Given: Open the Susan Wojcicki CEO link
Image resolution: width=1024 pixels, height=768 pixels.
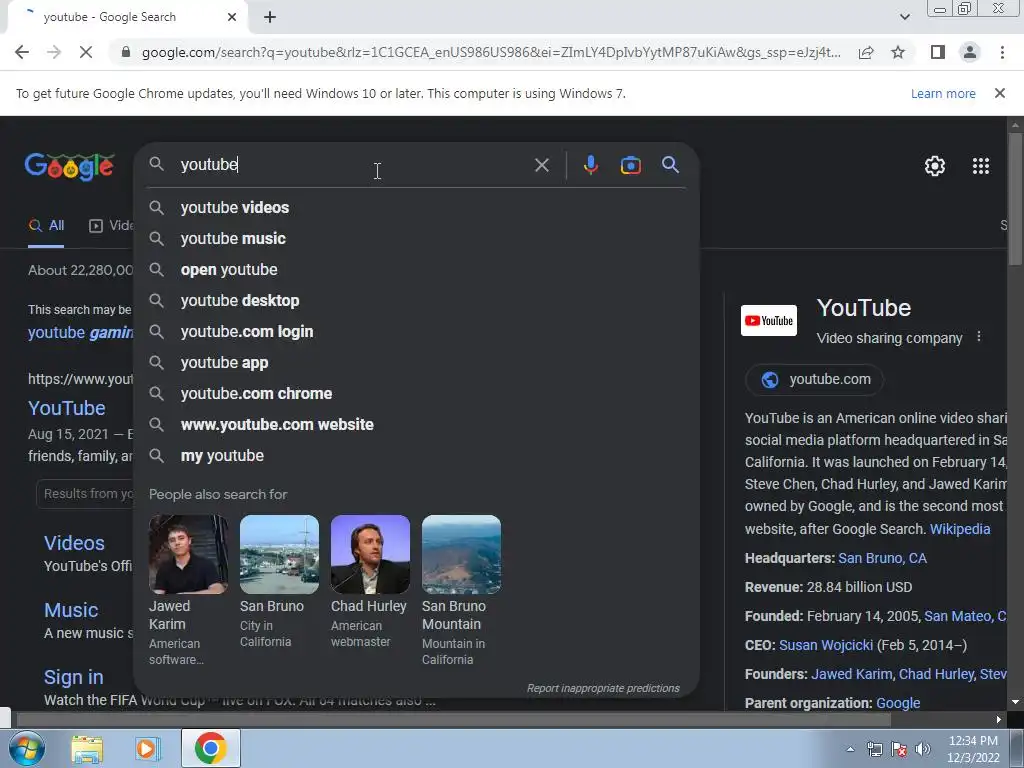Looking at the screenshot, I should click(x=825, y=645).
